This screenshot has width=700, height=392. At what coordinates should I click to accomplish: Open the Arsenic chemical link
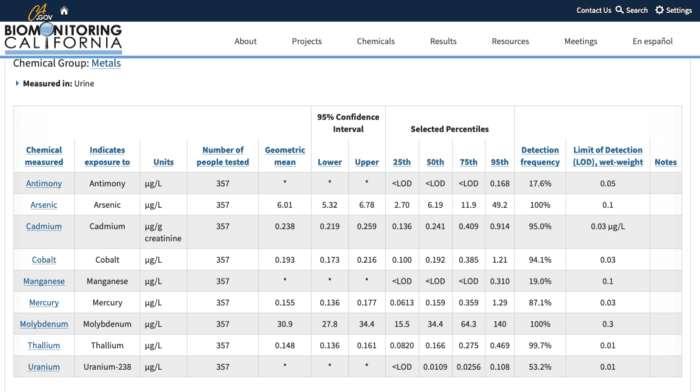(44, 205)
